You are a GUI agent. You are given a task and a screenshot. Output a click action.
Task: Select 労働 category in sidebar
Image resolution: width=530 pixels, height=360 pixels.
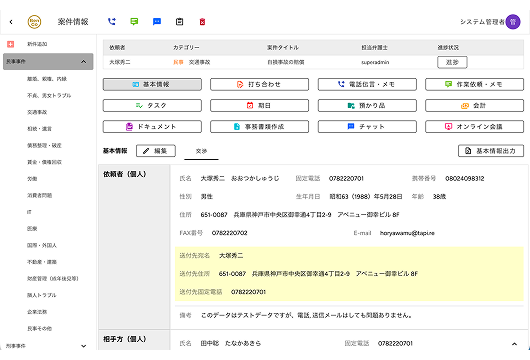(32, 179)
